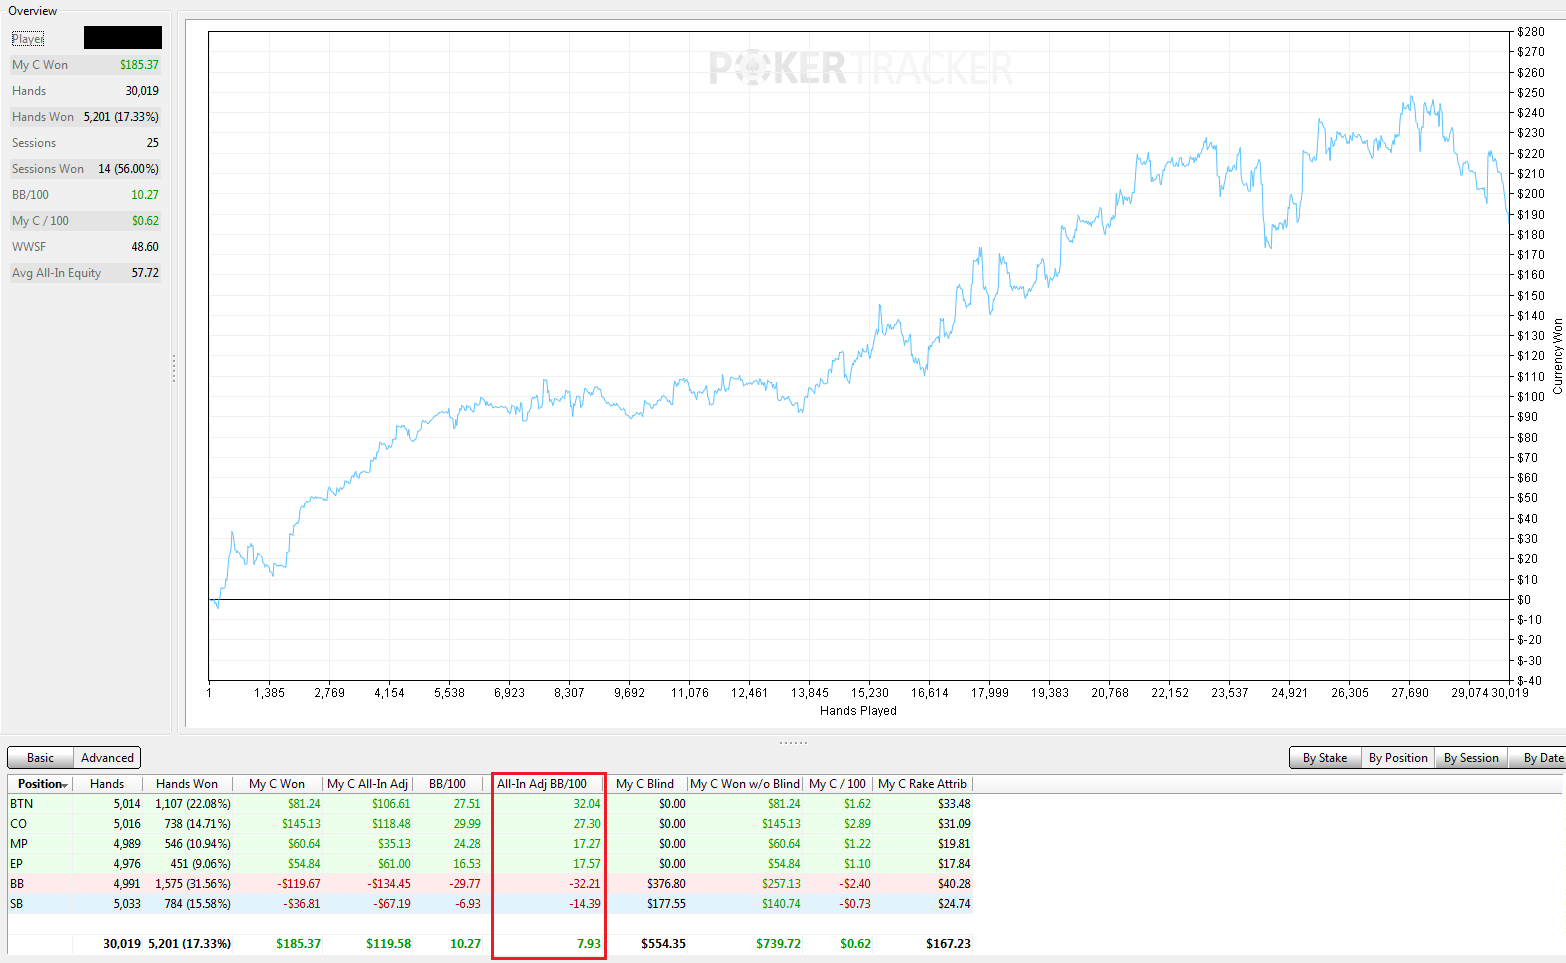1566x963 pixels.
Task: Select the BTN position row
Action: click(x=490, y=804)
